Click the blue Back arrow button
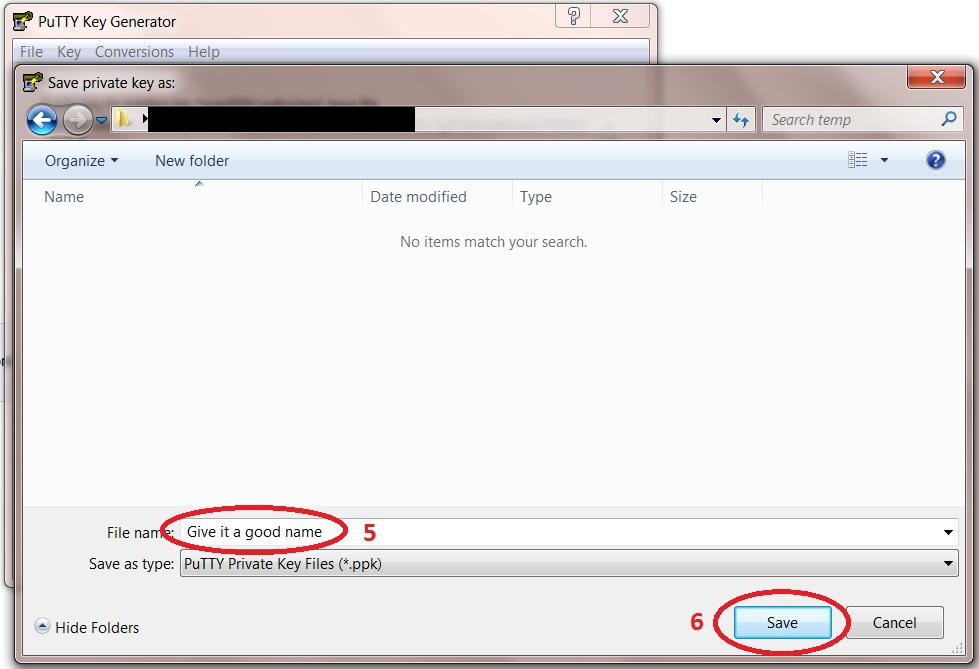Image resolution: width=979 pixels, height=669 pixels. pyautogui.click(x=42, y=120)
